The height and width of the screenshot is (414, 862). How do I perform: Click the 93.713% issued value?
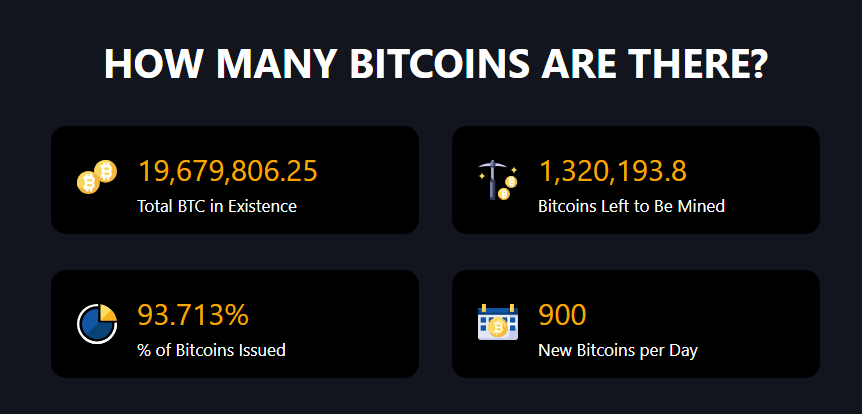(x=192, y=315)
